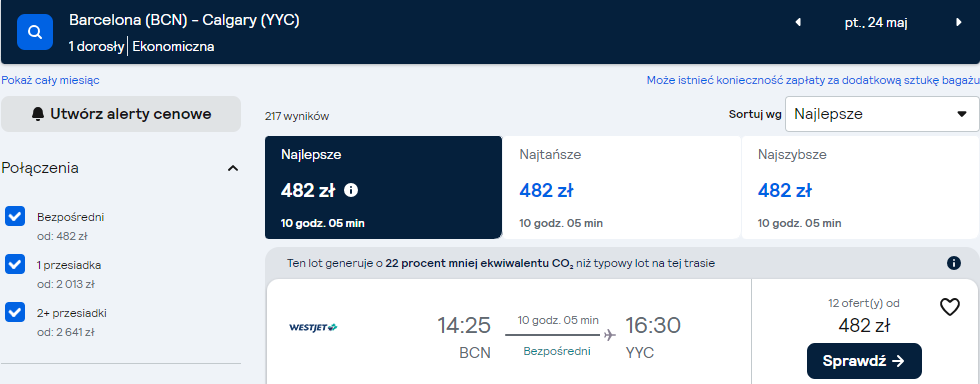Uncheck the 1 przesiadka checkbox
This screenshot has height=384, width=980.
click(15, 265)
